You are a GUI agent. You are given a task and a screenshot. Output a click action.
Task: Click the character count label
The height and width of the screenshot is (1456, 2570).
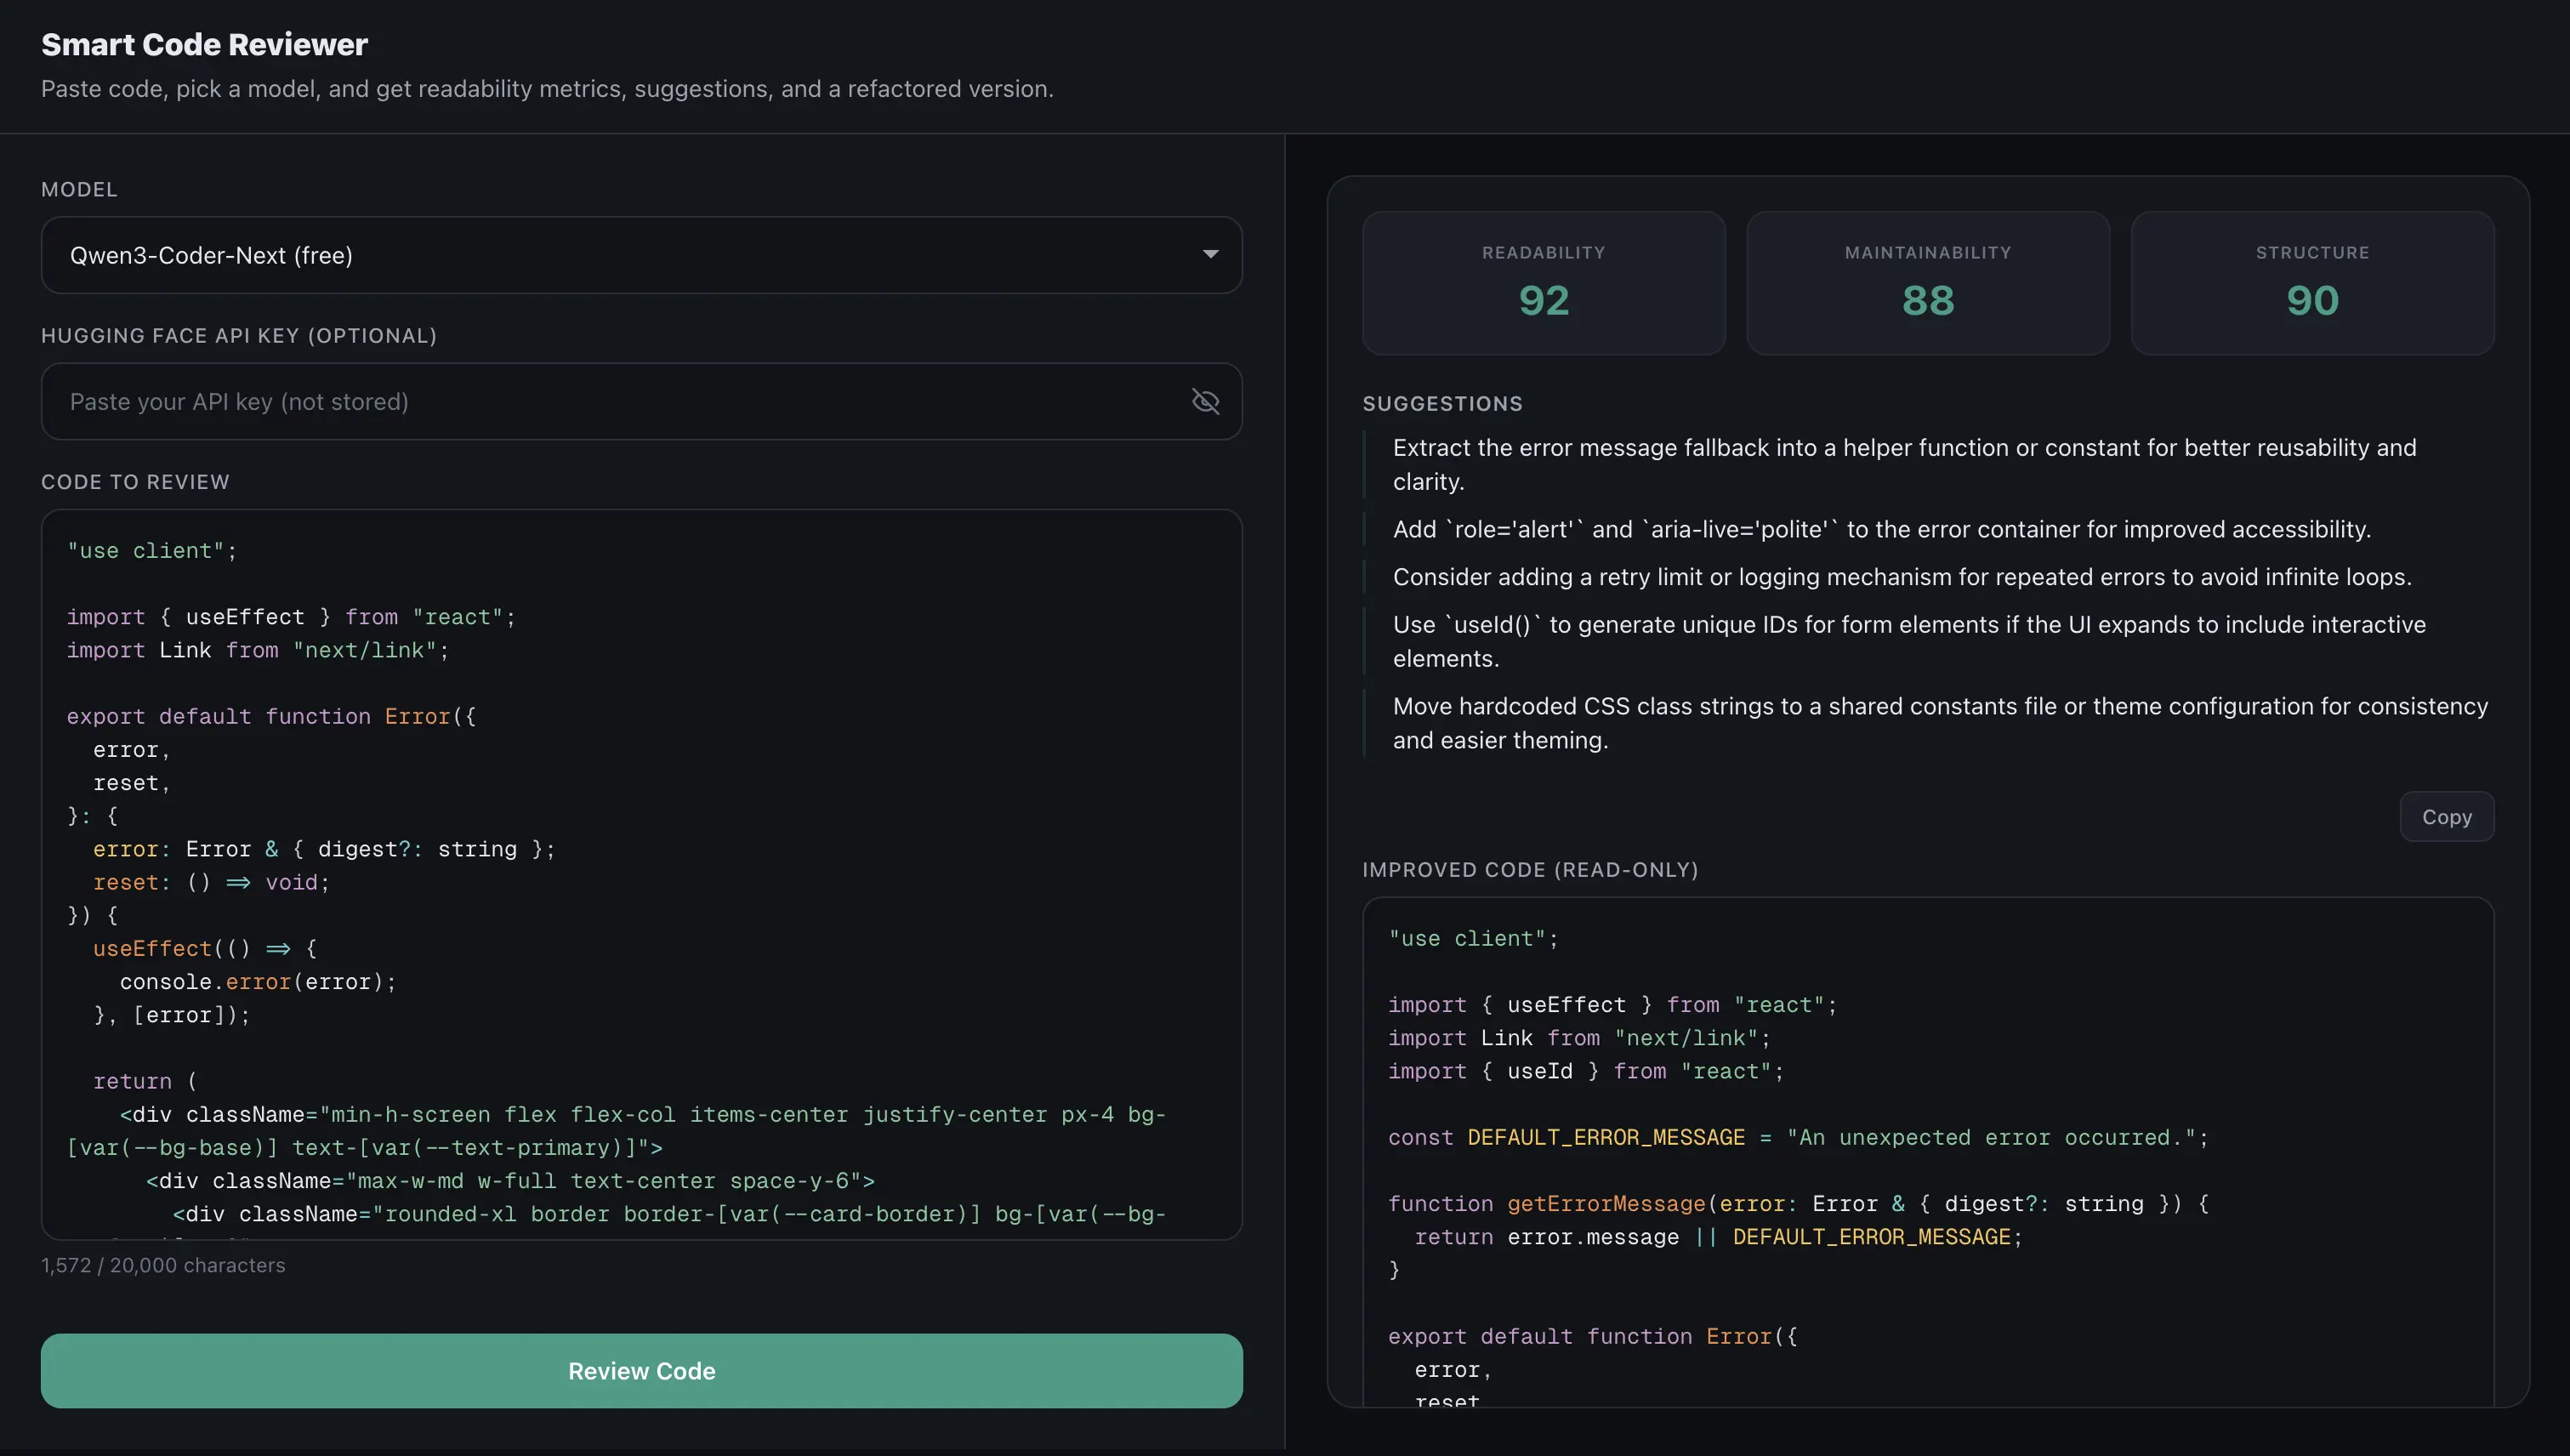click(x=163, y=1265)
